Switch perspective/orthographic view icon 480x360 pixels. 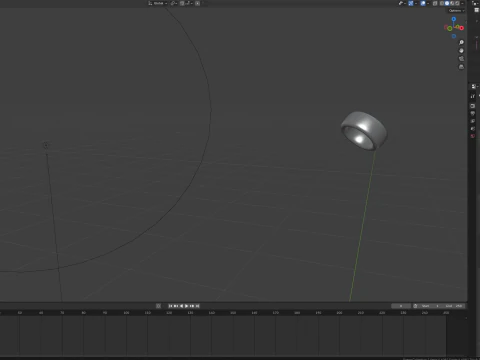click(461, 67)
